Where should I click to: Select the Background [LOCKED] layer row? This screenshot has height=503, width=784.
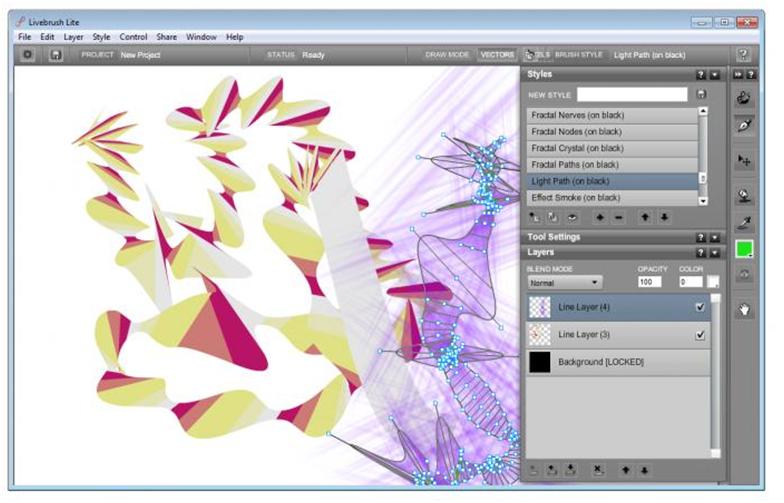[618, 362]
